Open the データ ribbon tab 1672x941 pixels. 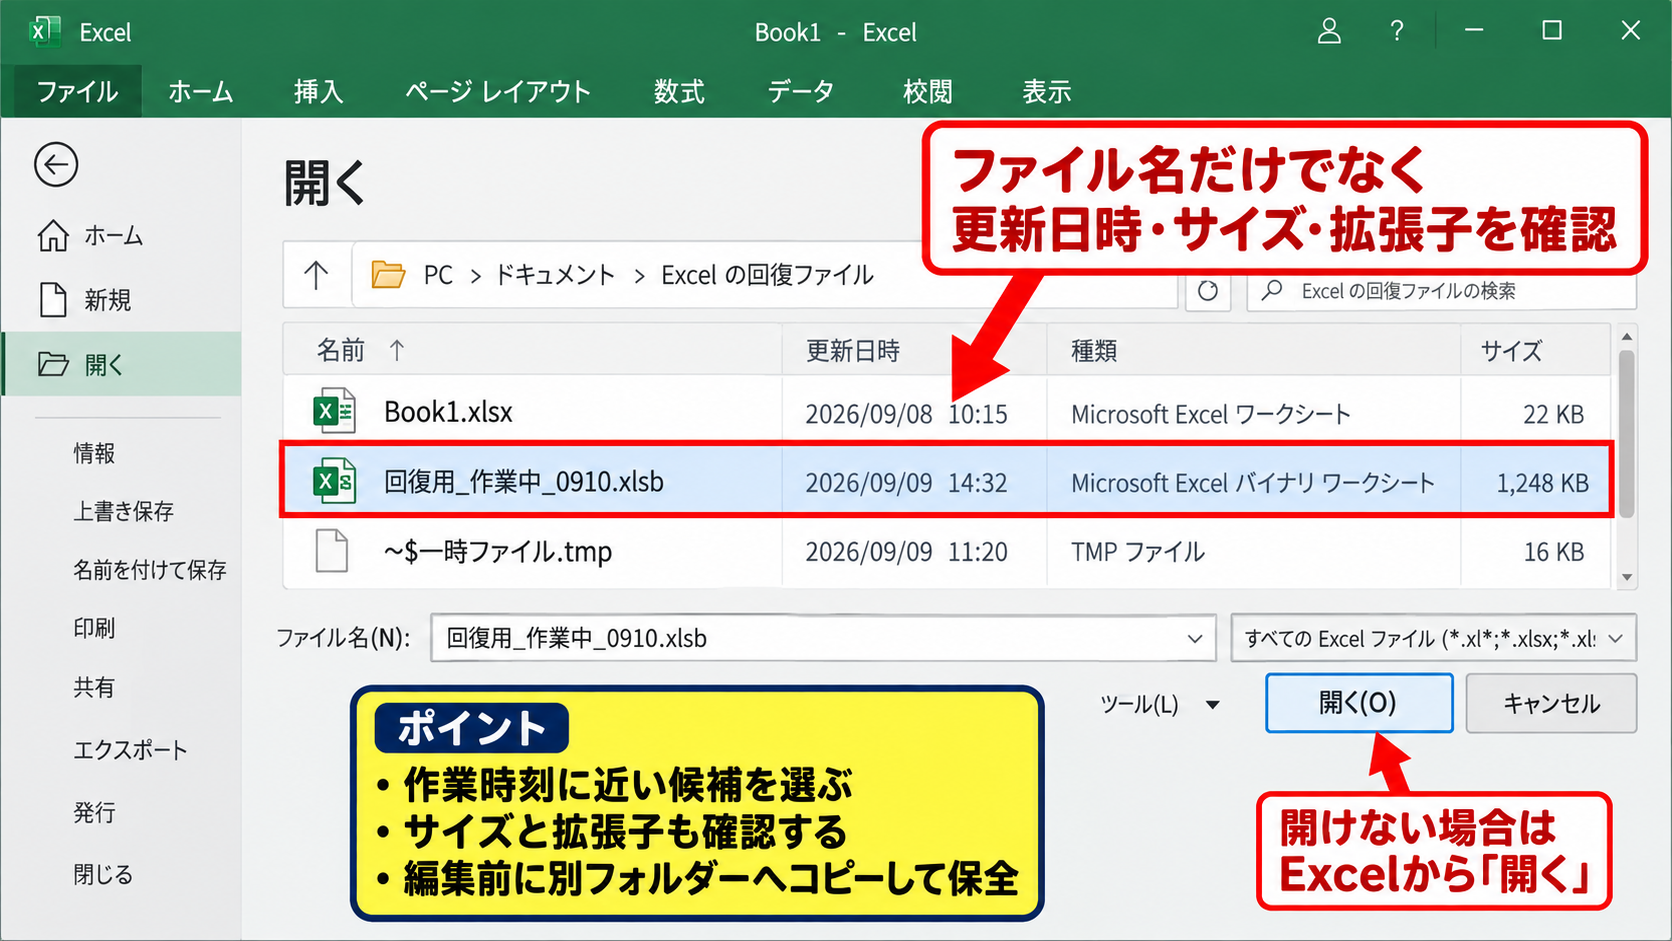point(801,92)
